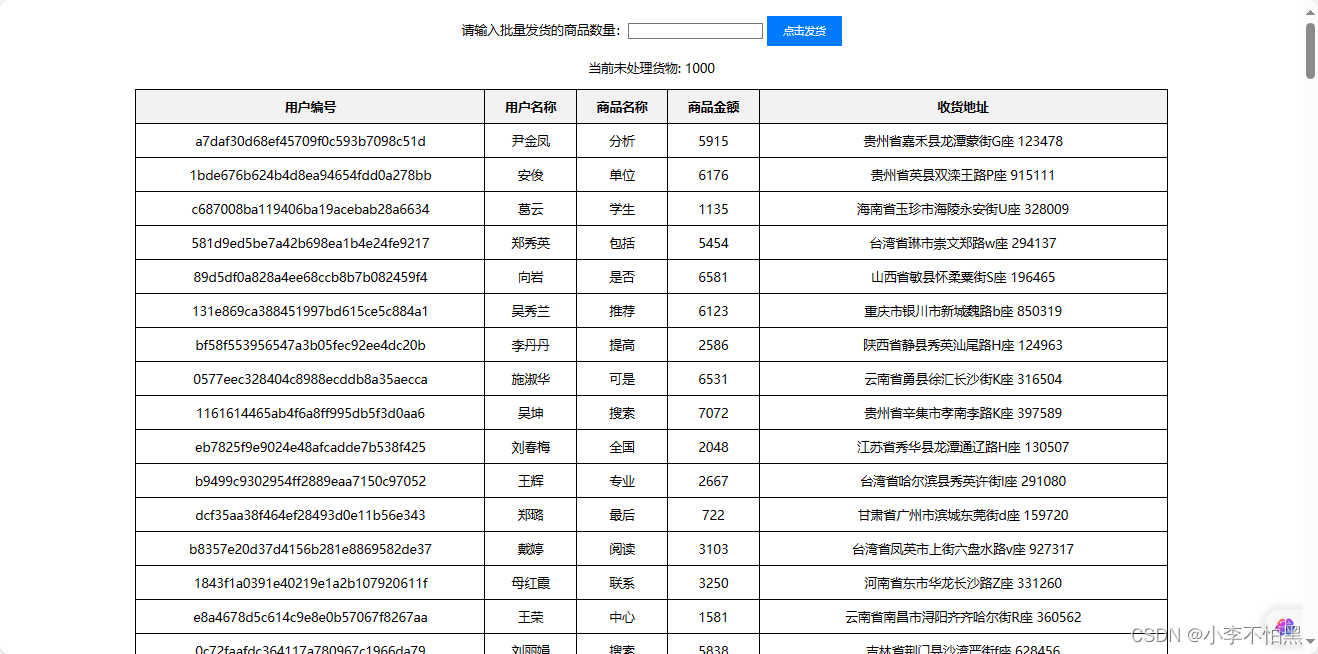Click user ID dcf35aa38f464ef28493d0e11b56e343
The image size is (1318, 654).
tap(310, 515)
